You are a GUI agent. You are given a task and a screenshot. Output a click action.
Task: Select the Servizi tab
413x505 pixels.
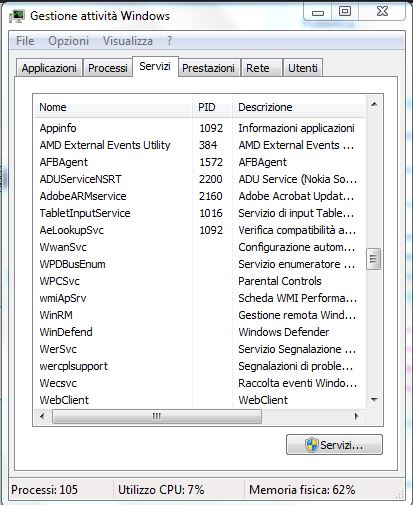(155, 66)
